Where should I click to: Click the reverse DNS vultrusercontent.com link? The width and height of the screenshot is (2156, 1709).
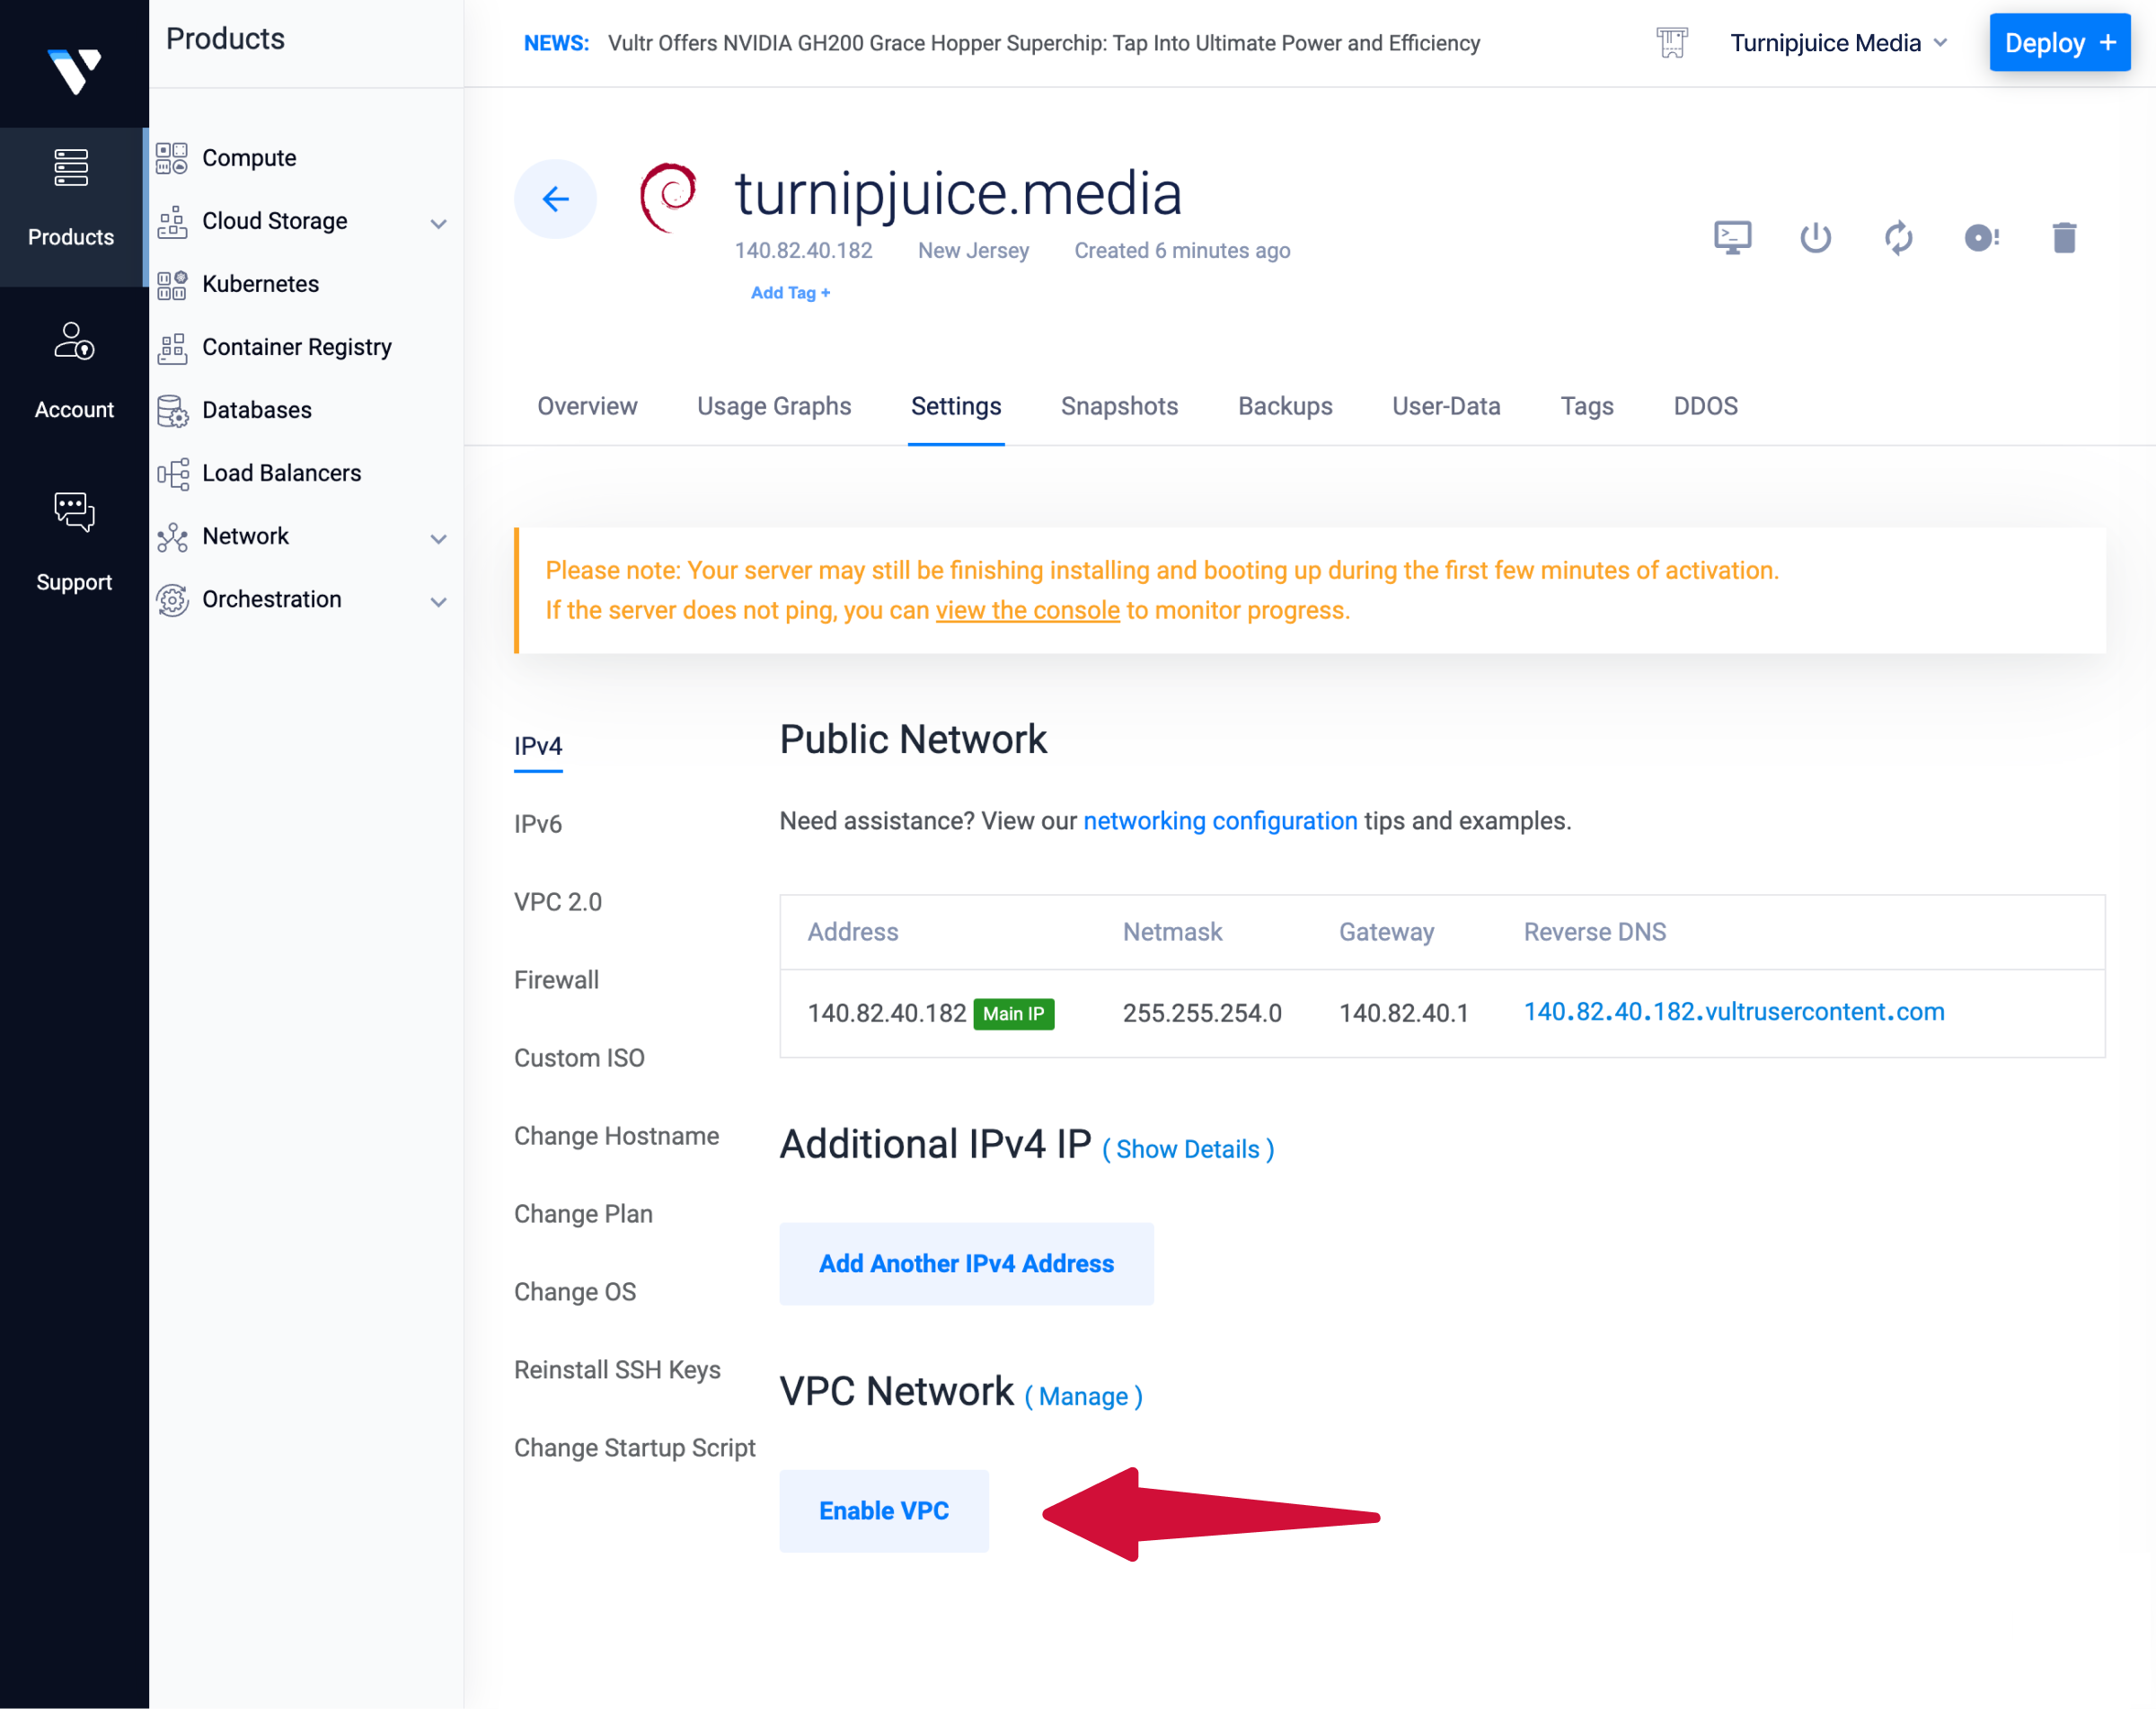pyautogui.click(x=1733, y=1012)
